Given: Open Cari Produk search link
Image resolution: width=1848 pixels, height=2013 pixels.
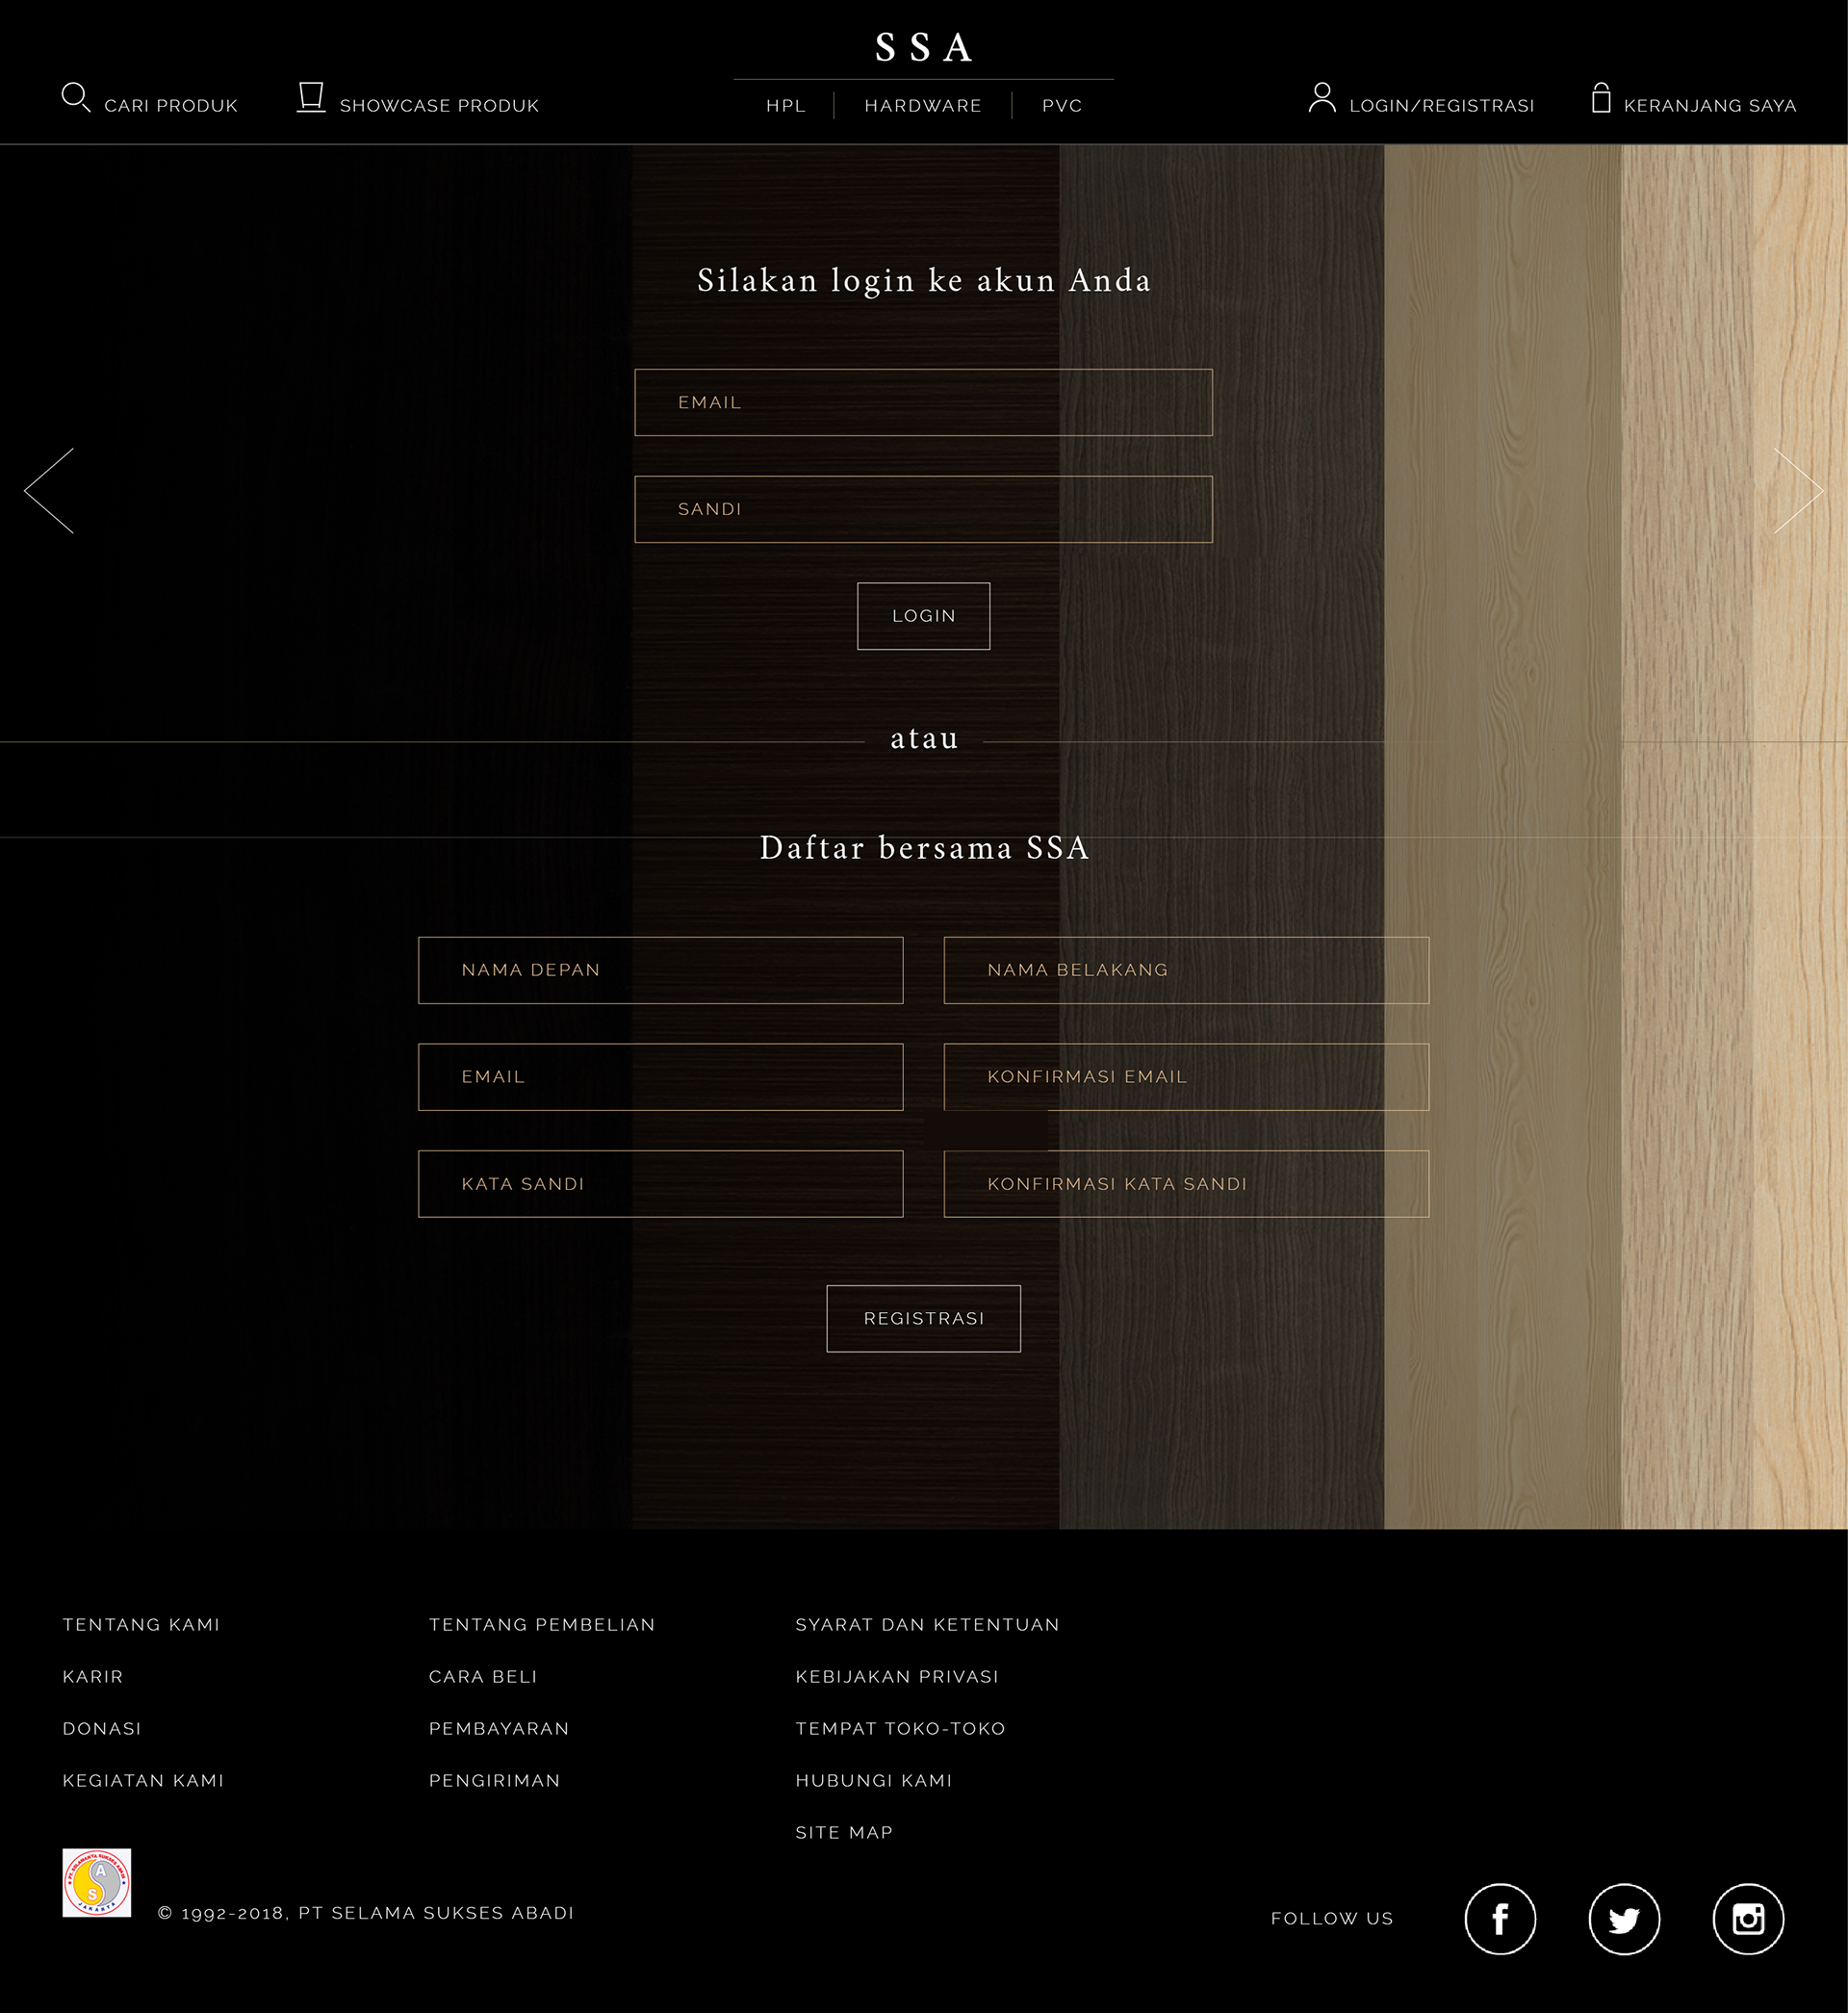Looking at the screenshot, I should click(x=171, y=106).
